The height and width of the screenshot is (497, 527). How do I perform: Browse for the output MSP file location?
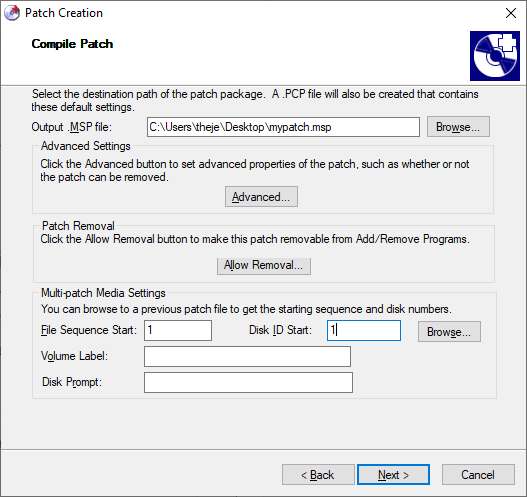point(458,127)
